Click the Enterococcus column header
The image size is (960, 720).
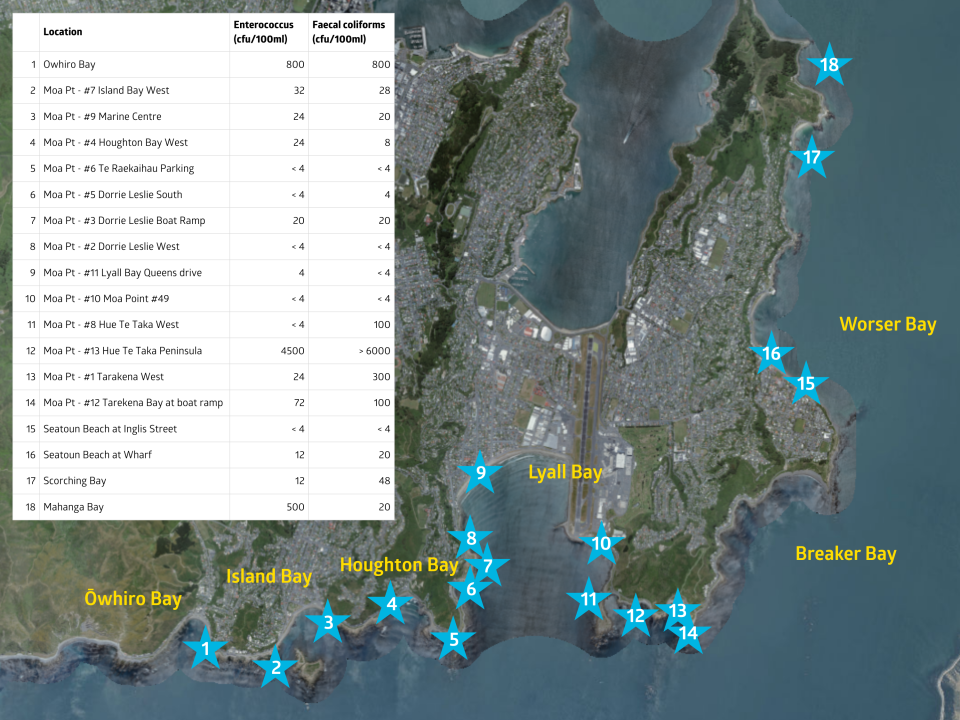coord(262,31)
